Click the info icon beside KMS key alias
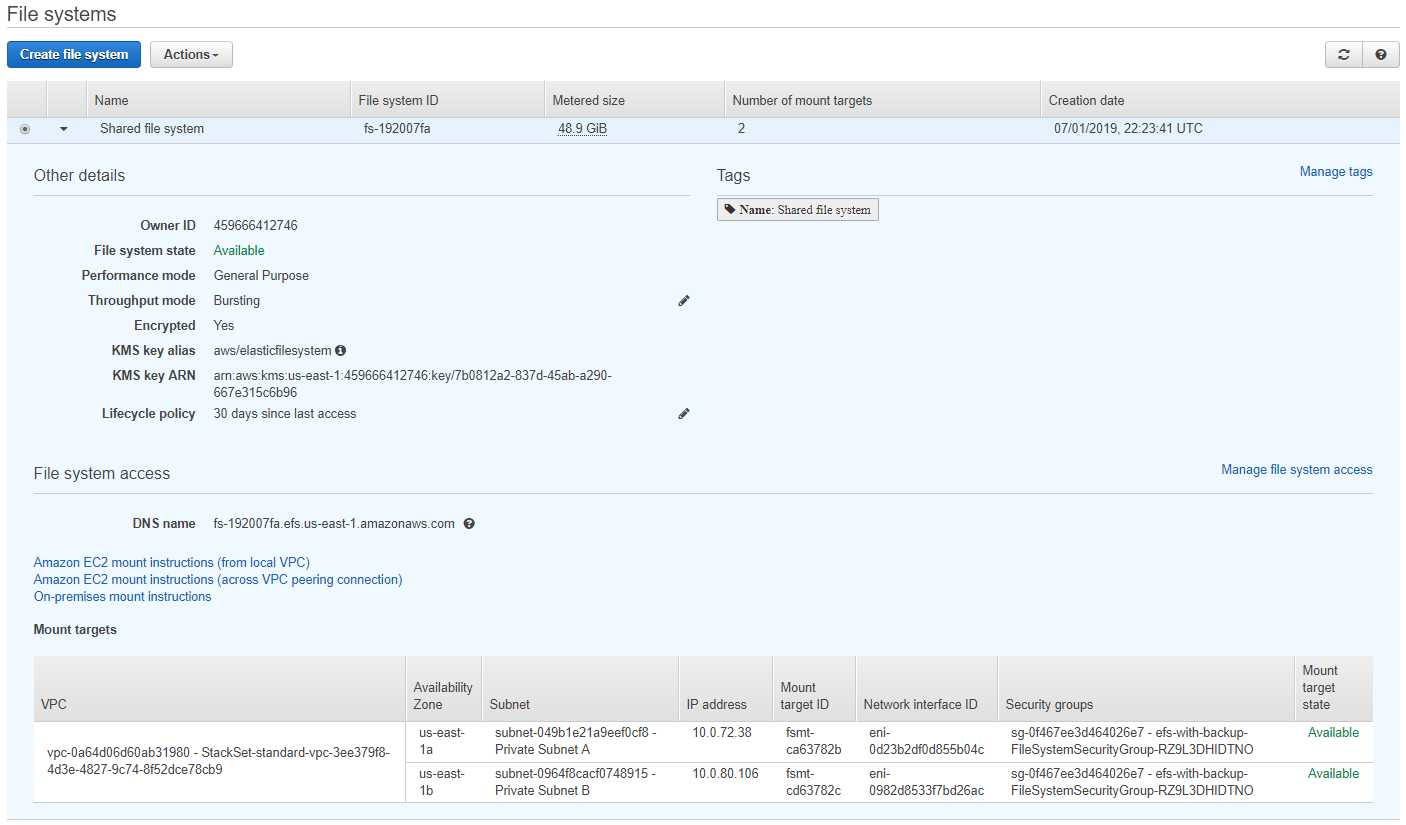This screenshot has height=825, width=1406. (340, 350)
